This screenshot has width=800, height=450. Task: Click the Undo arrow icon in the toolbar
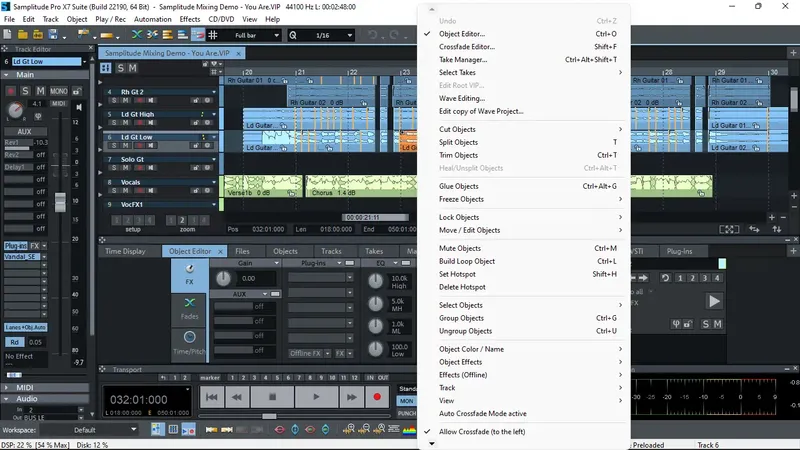pos(372,35)
